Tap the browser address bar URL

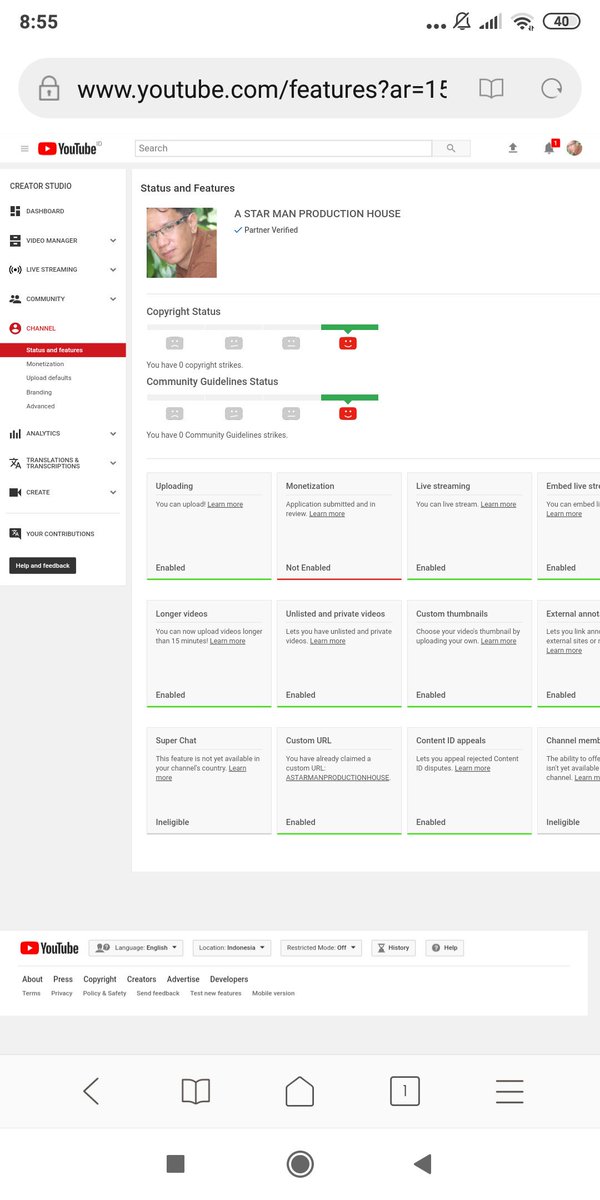262,89
